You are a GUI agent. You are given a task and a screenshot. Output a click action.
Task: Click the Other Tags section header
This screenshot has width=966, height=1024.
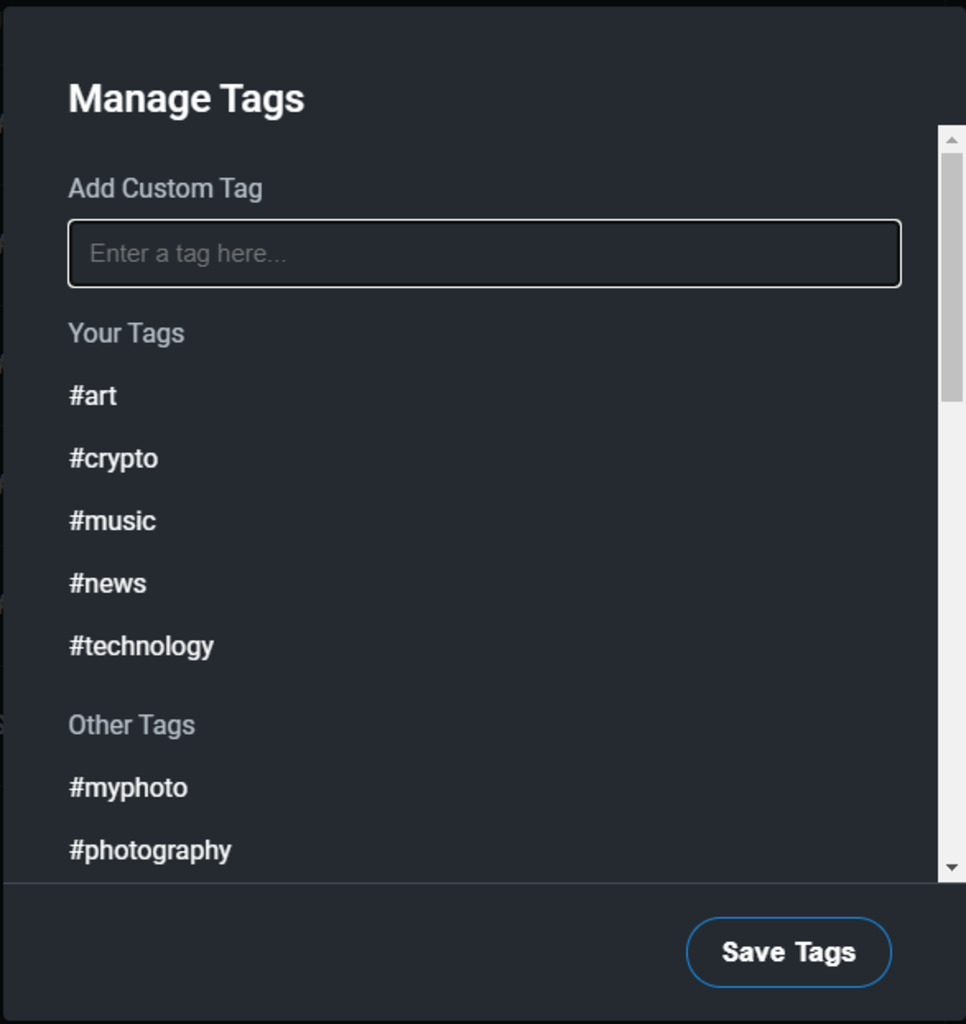click(x=131, y=725)
